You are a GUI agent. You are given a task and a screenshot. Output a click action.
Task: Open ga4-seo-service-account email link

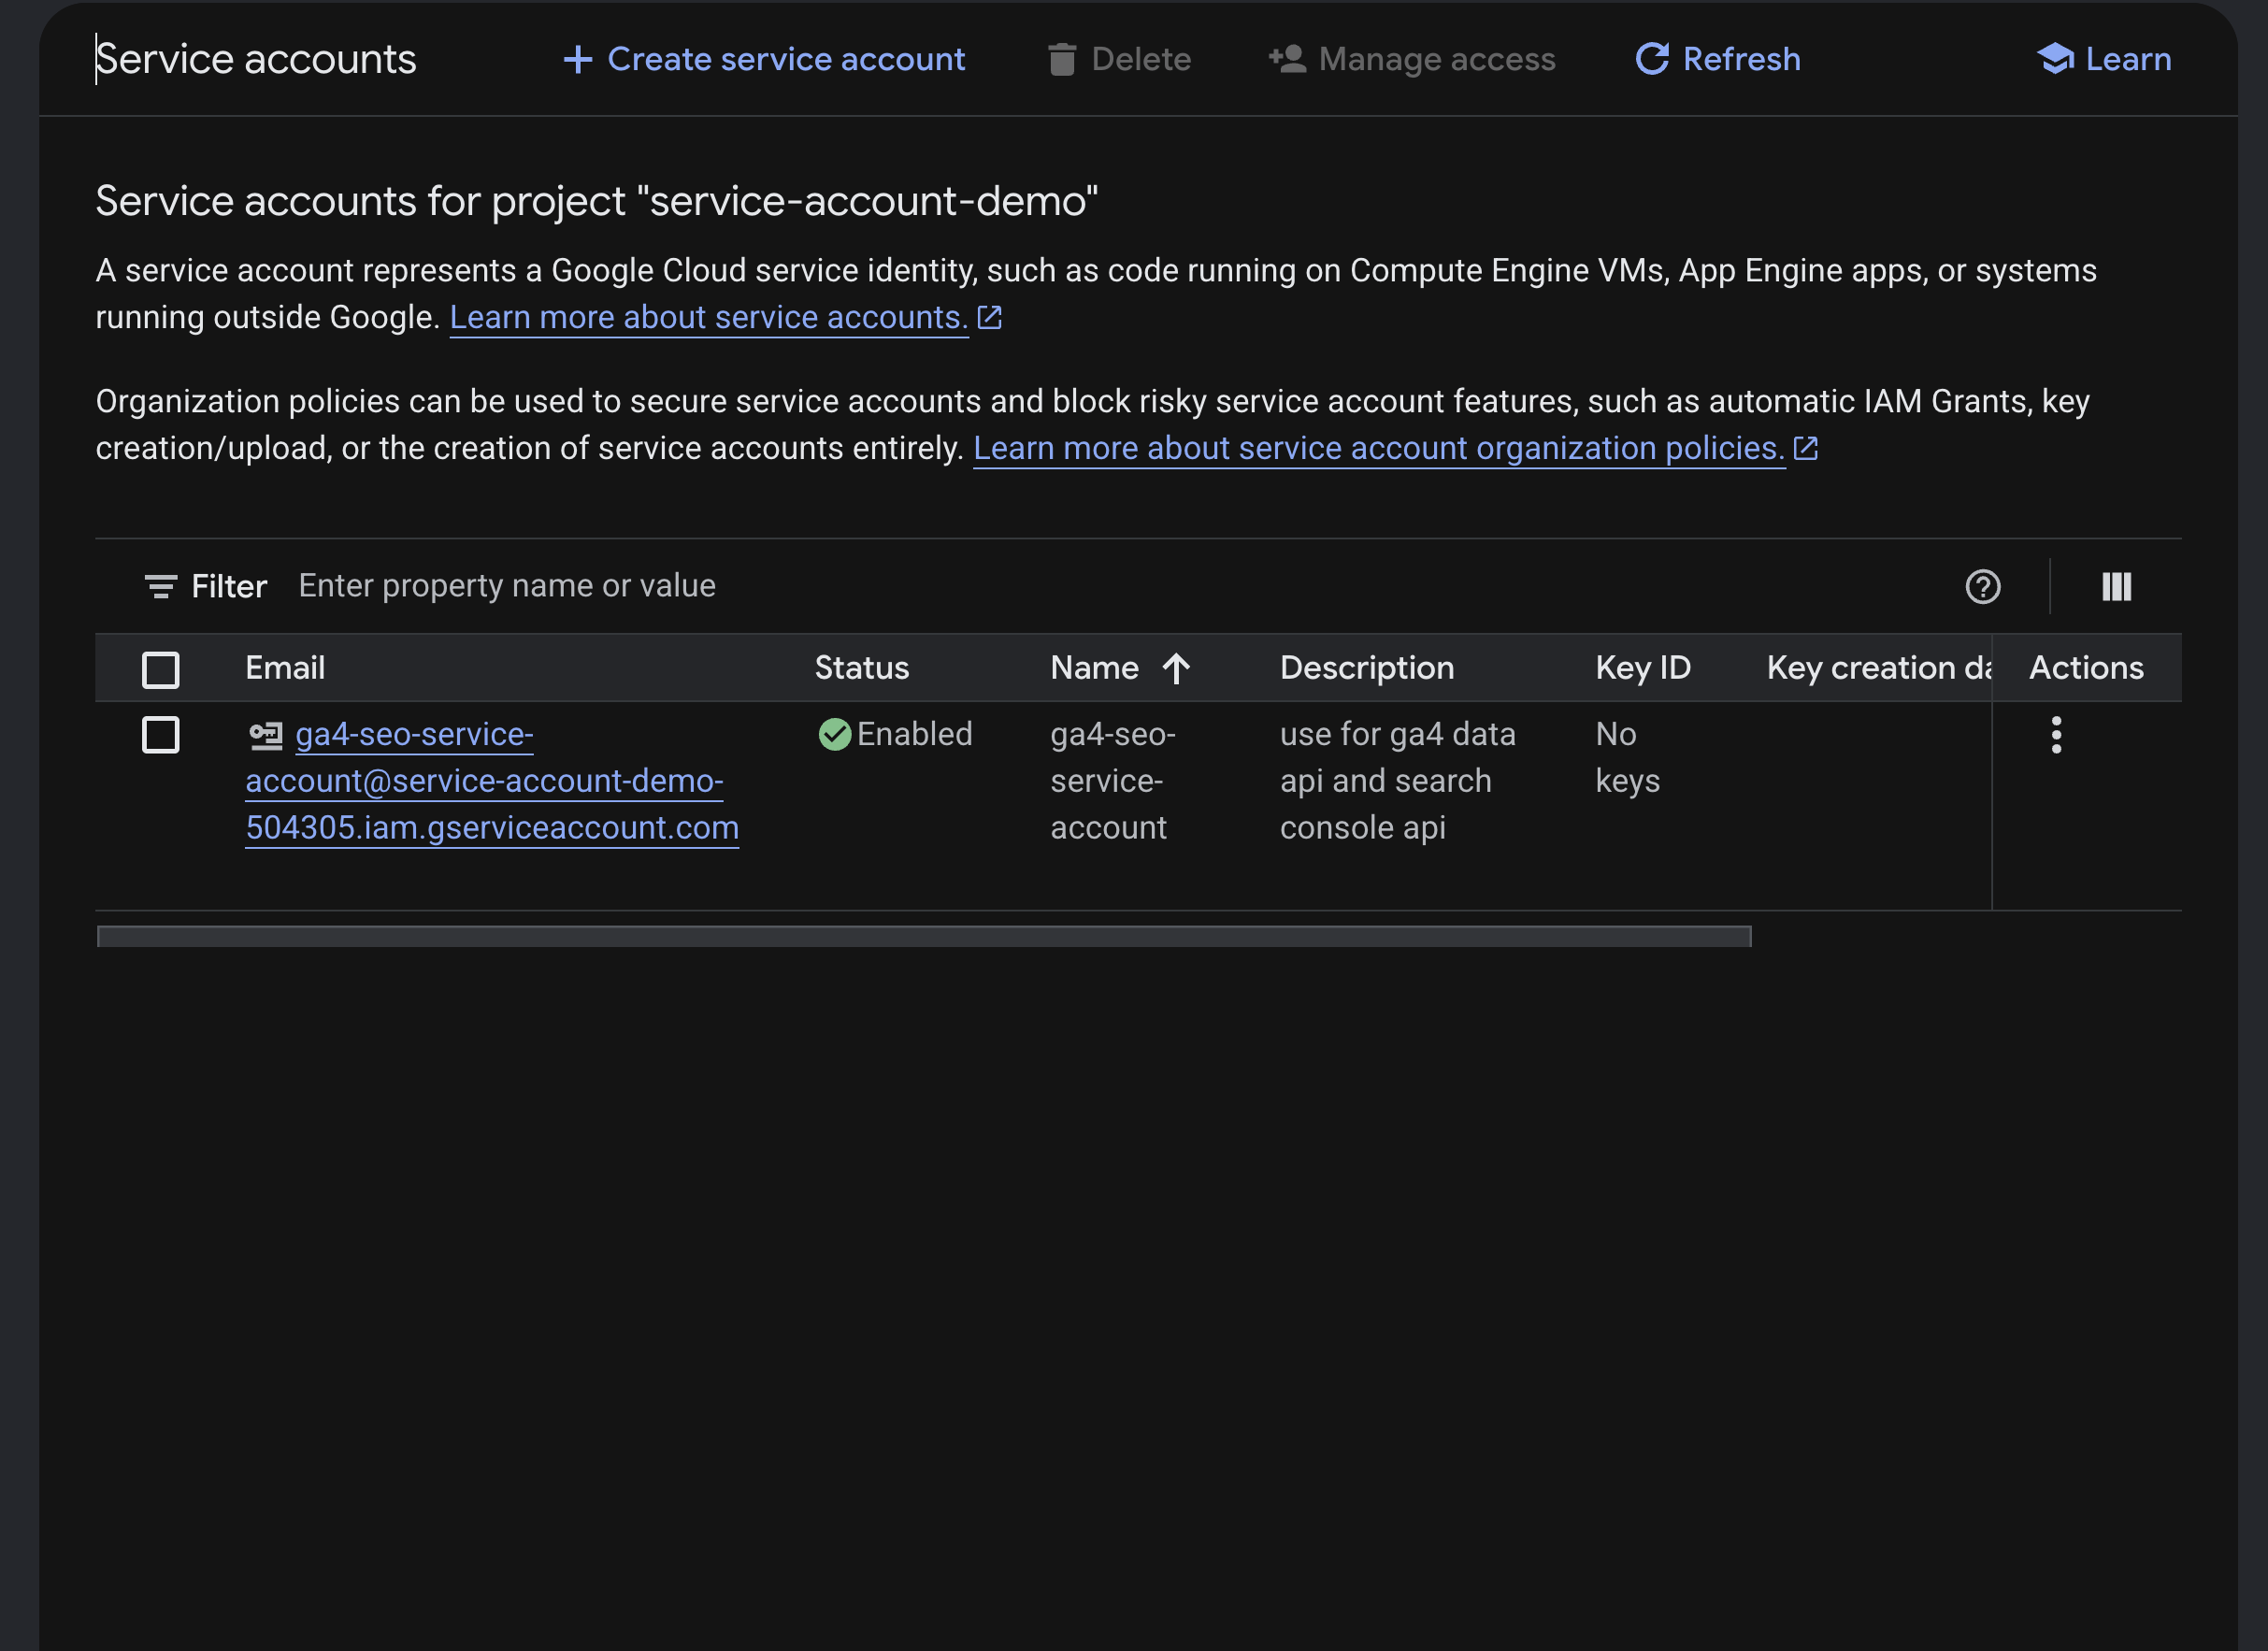coord(492,781)
